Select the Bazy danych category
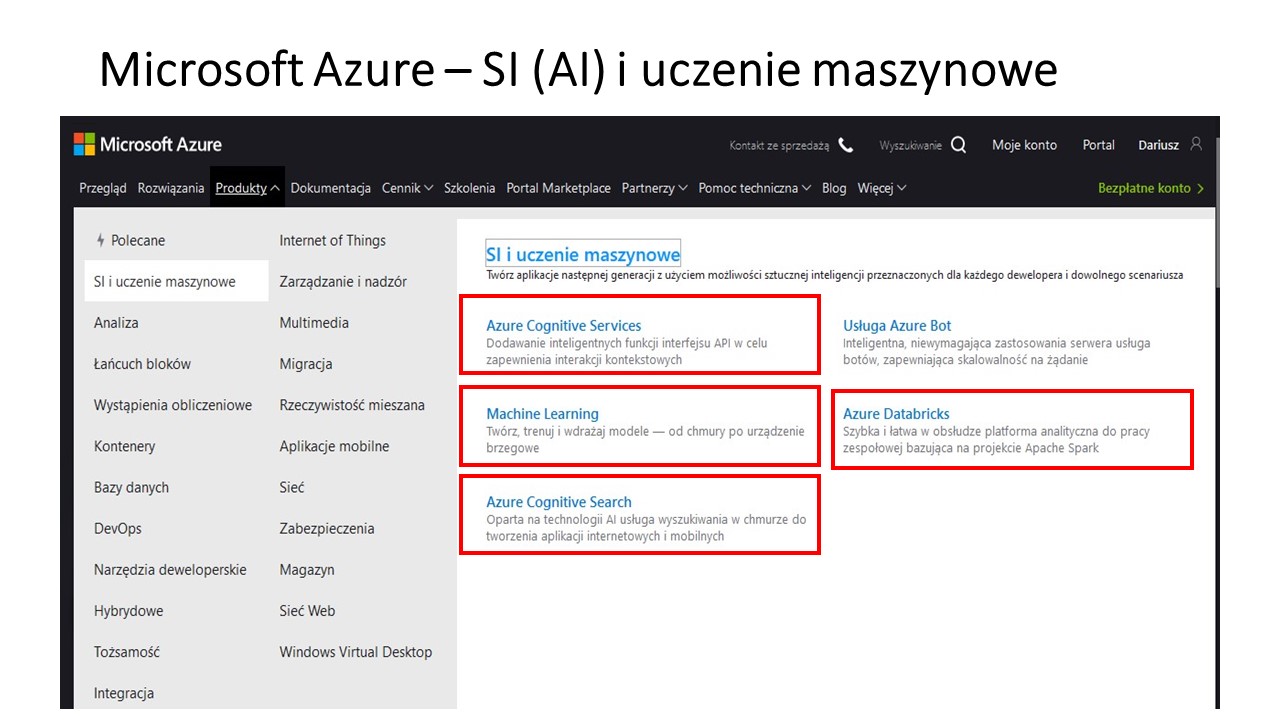The width and height of the screenshot is (1280, 720). [131, 487]
